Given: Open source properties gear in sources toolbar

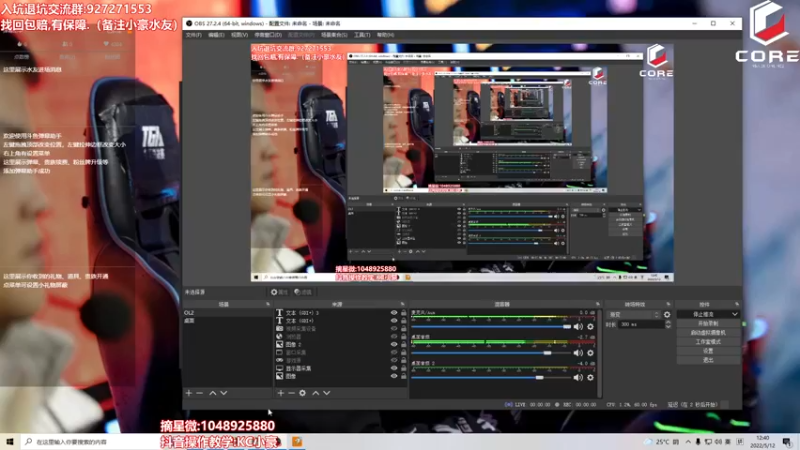Looking at the screenshot, I should click(303, 393).
